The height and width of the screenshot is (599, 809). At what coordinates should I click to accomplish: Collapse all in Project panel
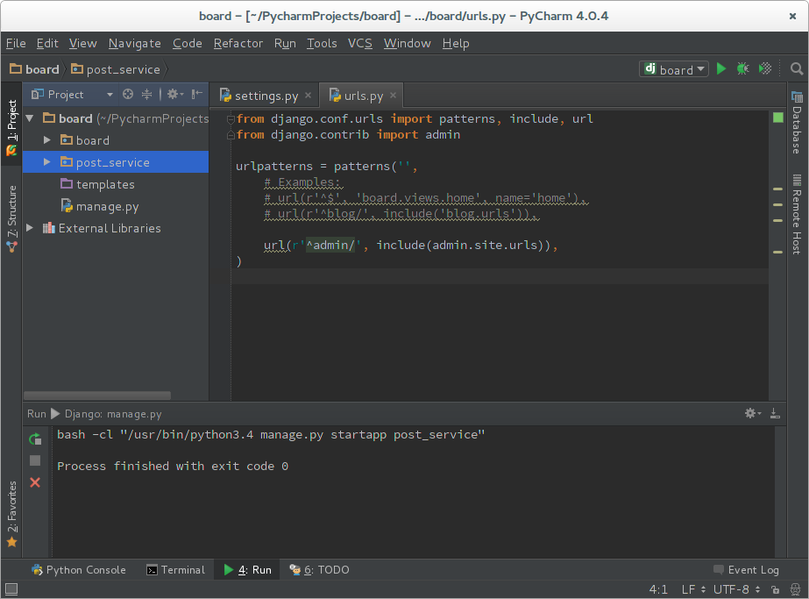(x=147, y=94)
